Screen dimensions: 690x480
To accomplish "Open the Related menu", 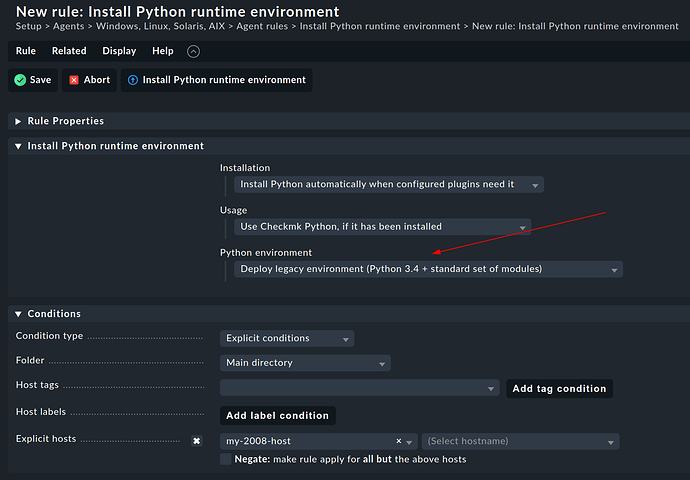I will (x=69, y=51).
